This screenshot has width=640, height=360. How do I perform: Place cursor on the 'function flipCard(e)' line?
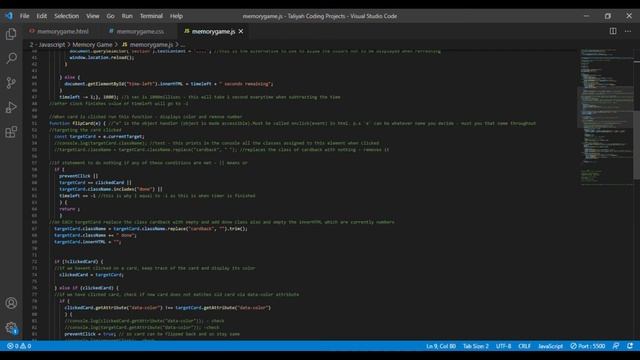coord(292,123)
